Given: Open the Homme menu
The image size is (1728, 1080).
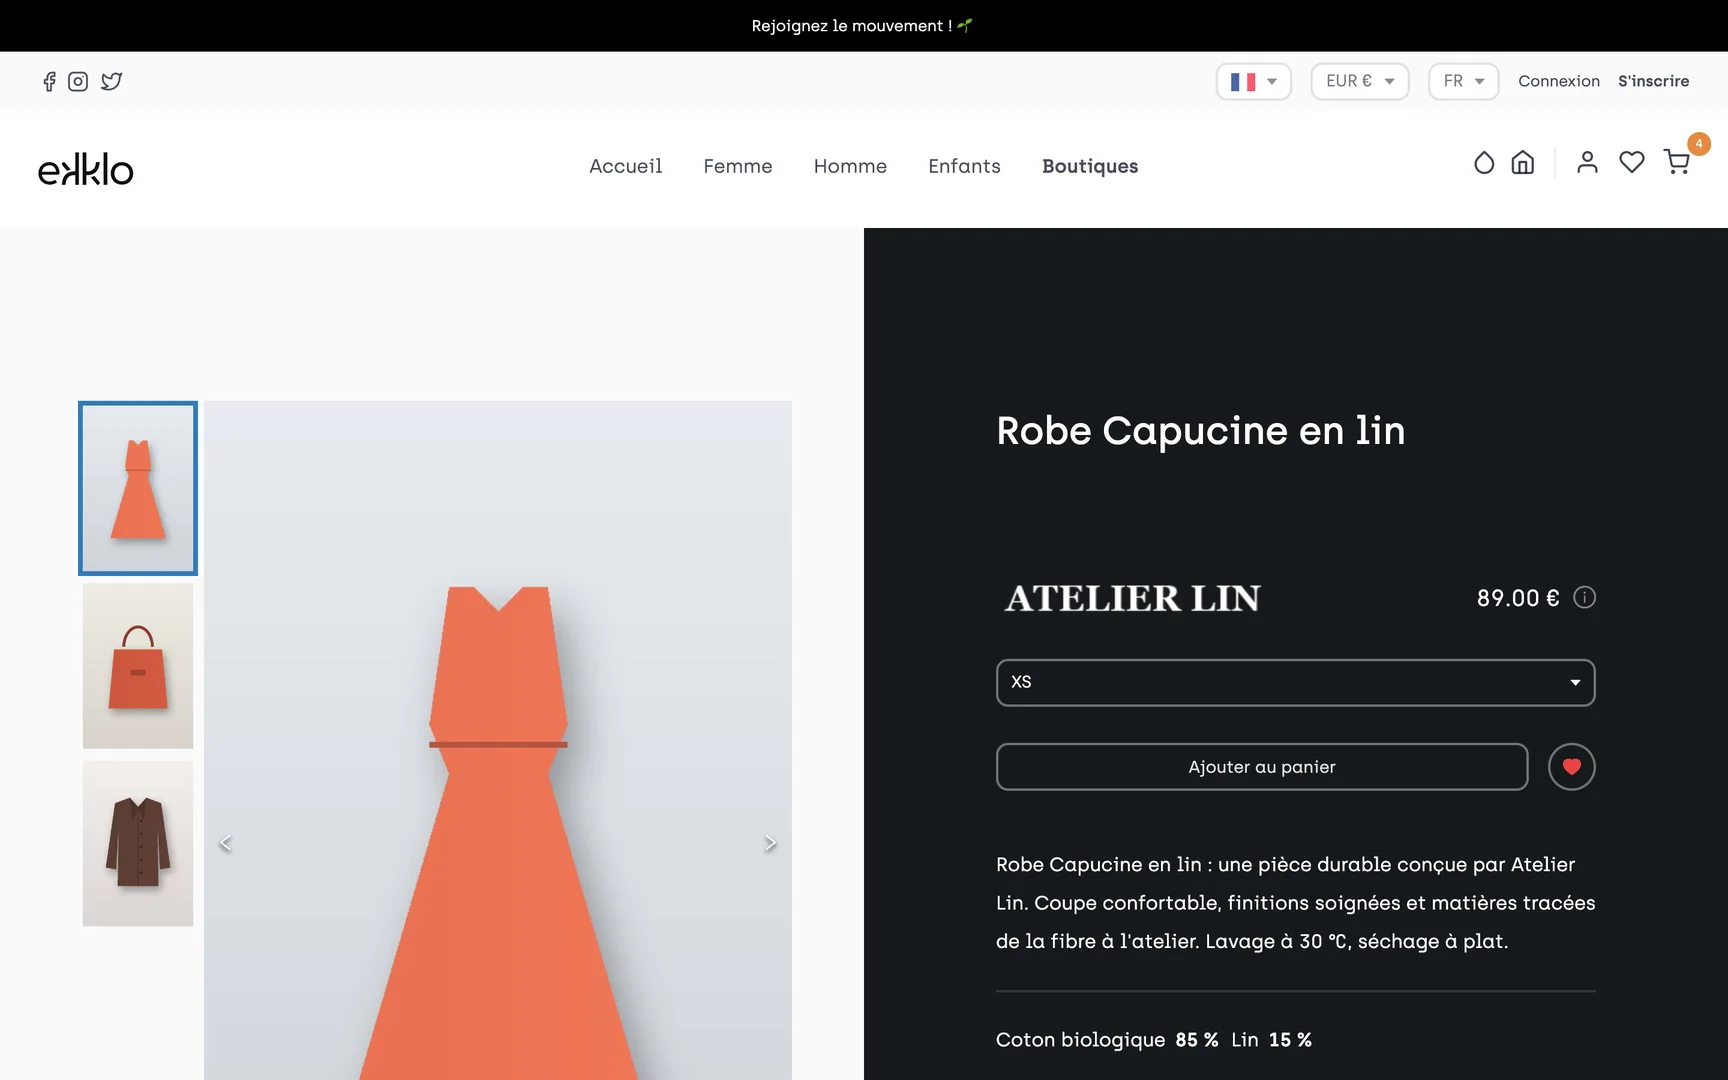Looking at the screenshot, I should [x=850, y=166].
